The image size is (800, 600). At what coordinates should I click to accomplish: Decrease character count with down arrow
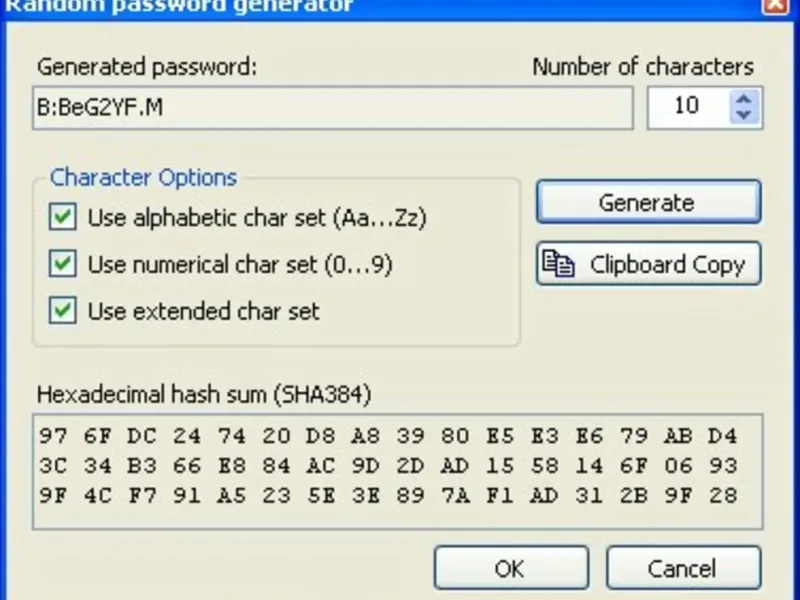click(743, 115)
